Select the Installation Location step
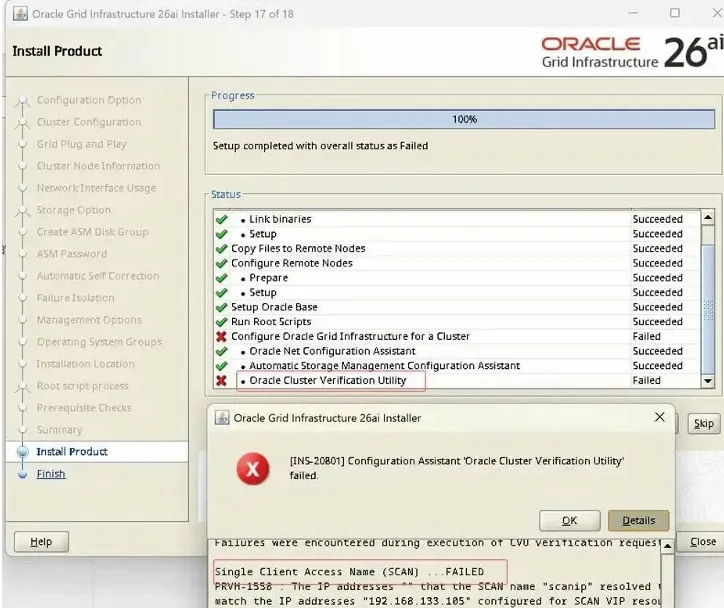The height and width of the screenshot is (608, 724). (x=85, y=364)
